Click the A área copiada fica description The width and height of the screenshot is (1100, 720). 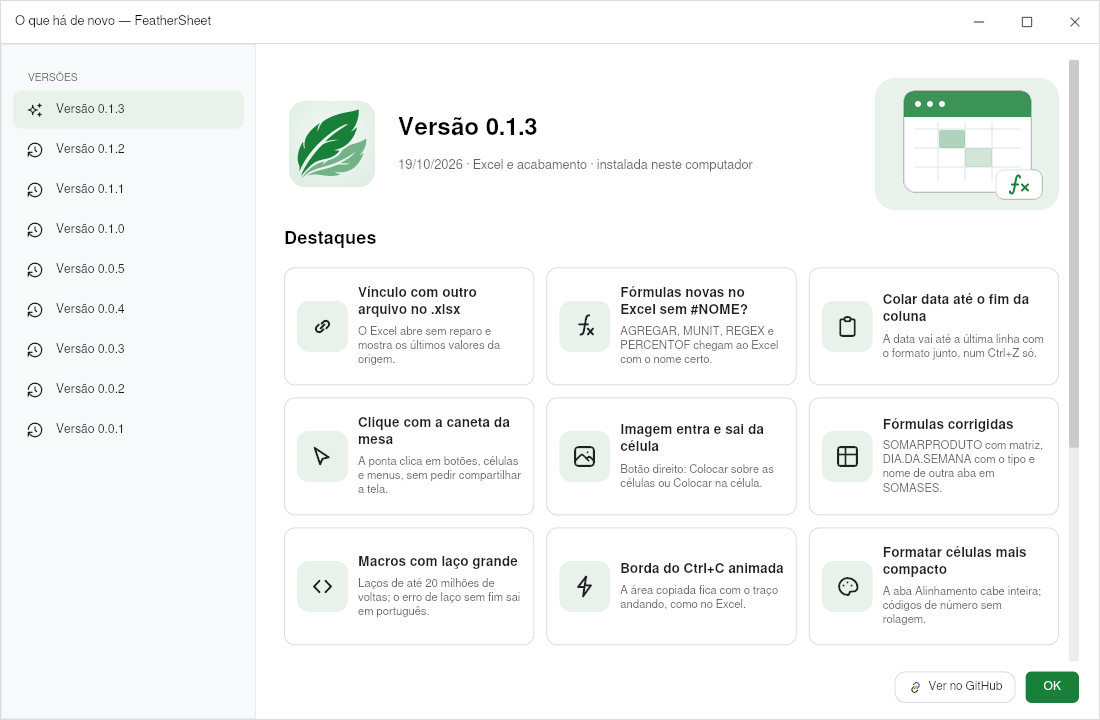pos(699,596)
